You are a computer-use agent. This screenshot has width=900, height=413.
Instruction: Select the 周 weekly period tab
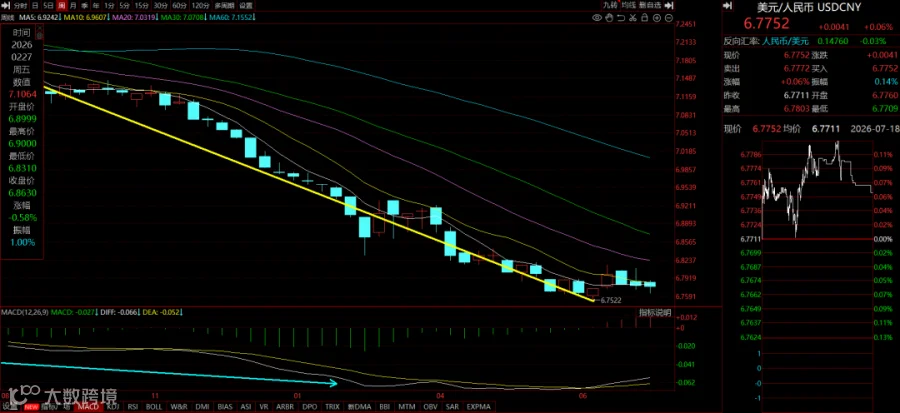click(x=61, y=5)
